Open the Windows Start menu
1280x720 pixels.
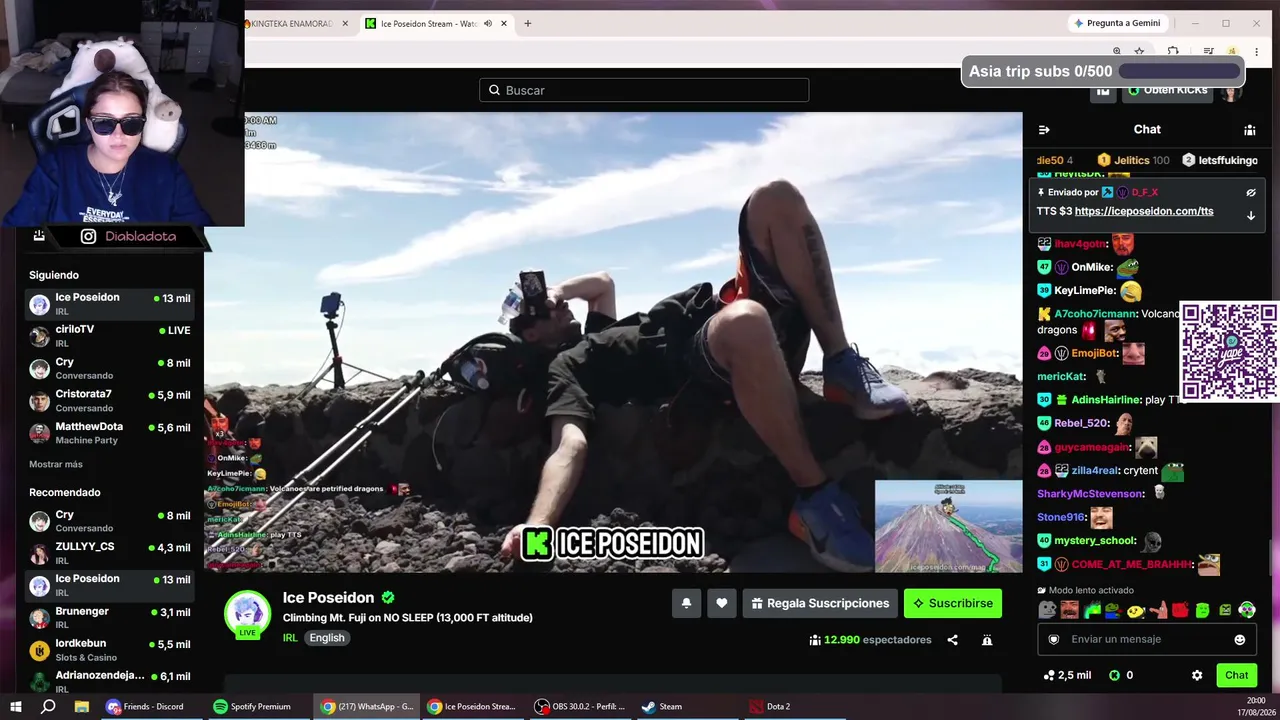point(16,706)
